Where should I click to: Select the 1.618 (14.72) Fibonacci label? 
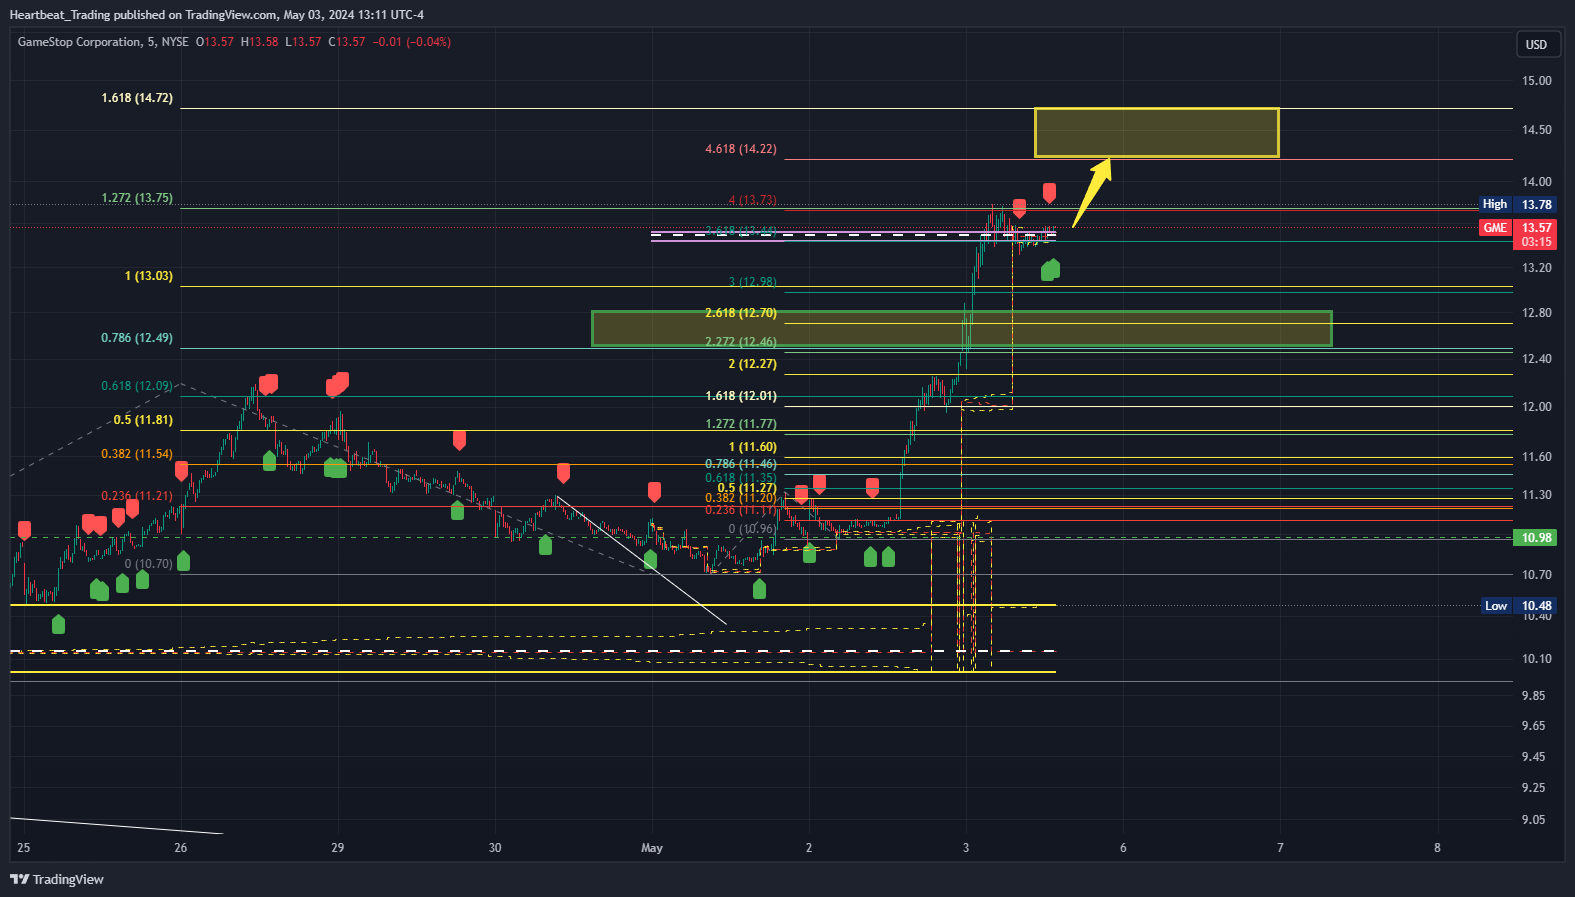click(x=137, y=98)
